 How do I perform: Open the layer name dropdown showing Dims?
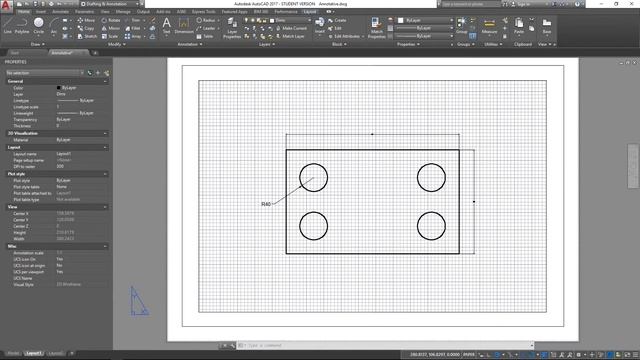(291, 20)
